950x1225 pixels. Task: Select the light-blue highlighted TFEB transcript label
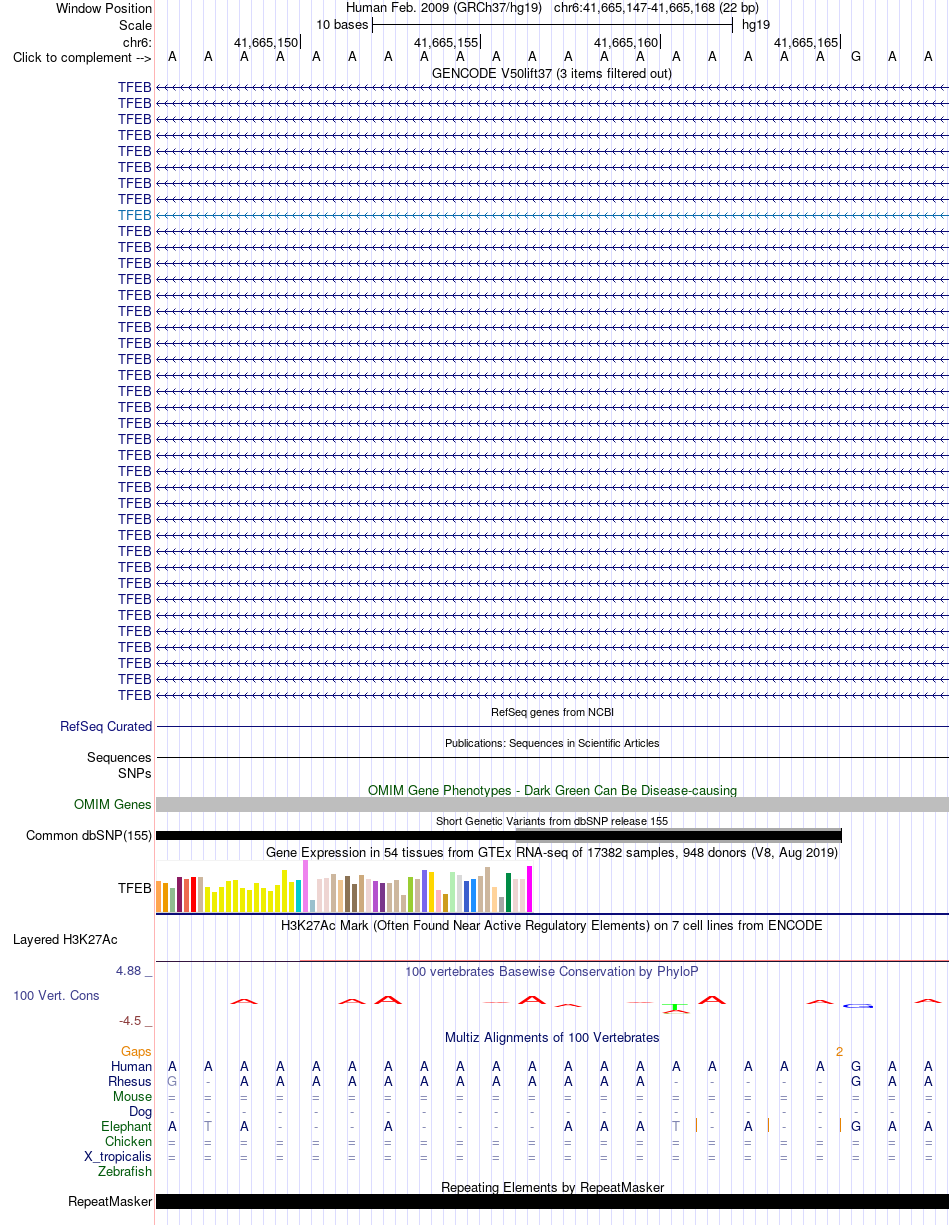tap(134, 215)
